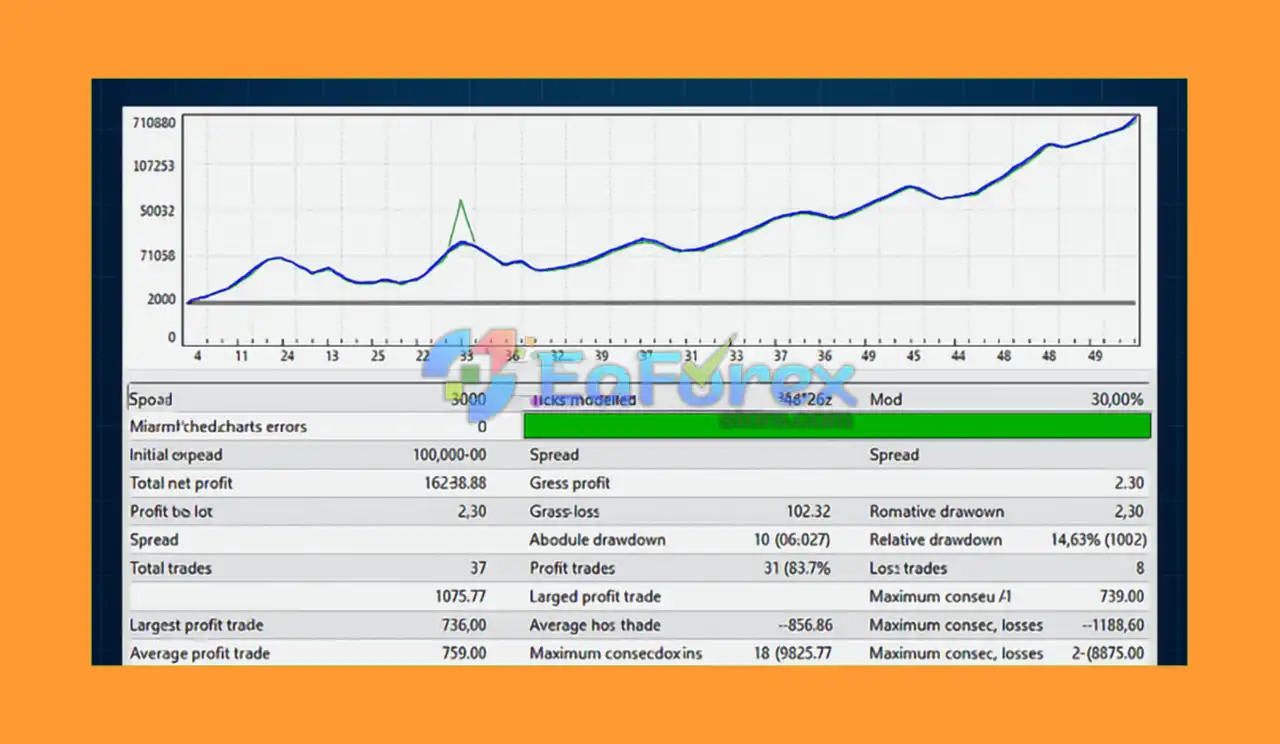Click the 31 (83.7% value
Screen dimensions: 1280x744
[x=797, y=568]
